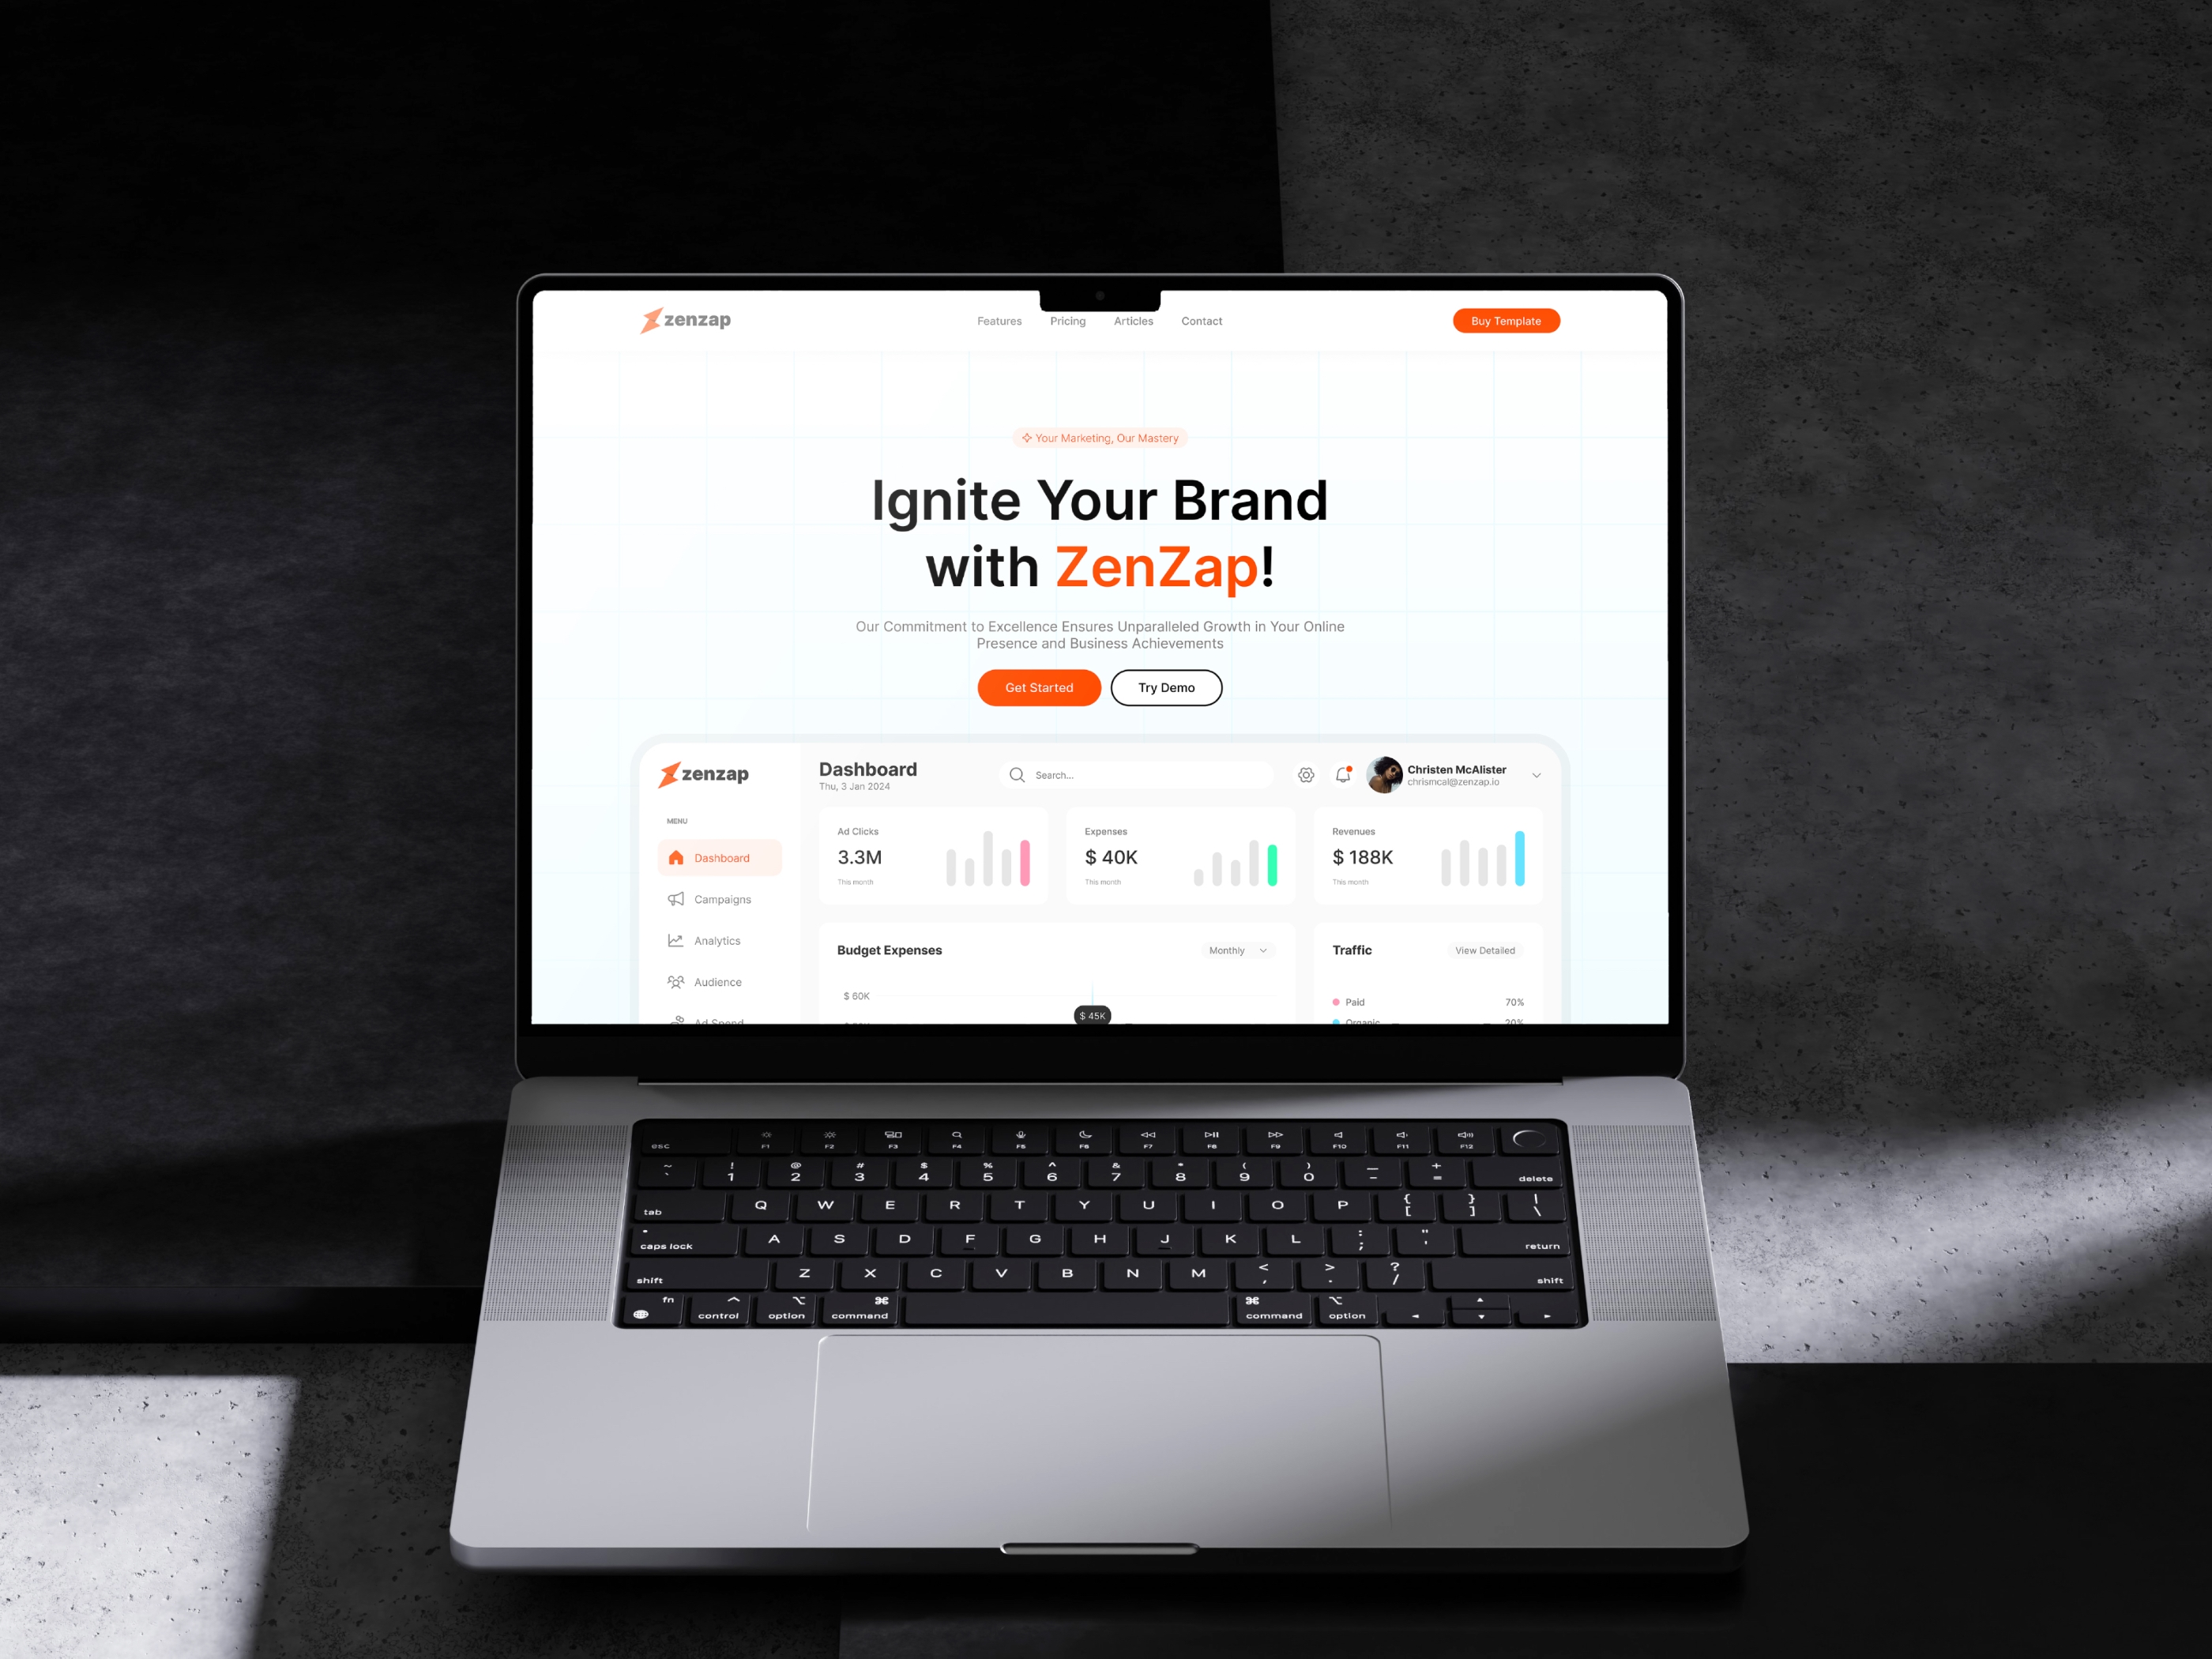
Task: Select the Articles navigation link
Action: (1132, 321)
